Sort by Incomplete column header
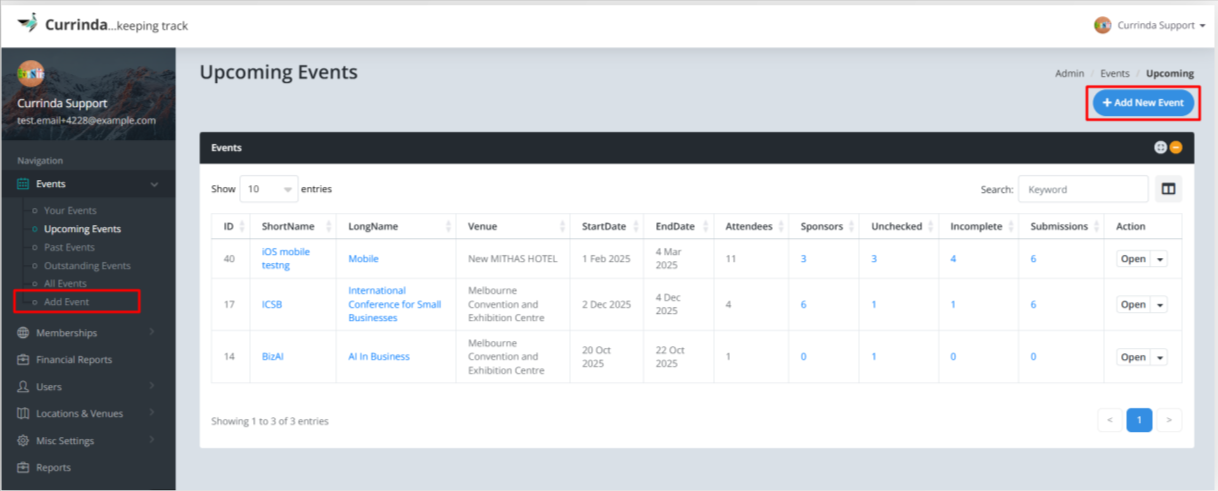Viewport: 1218px width, 491px height. (980, 227)
